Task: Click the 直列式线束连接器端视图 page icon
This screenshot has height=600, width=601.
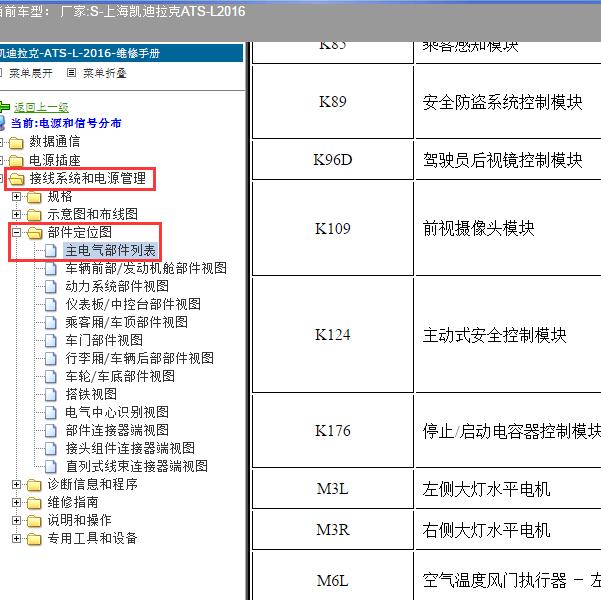Action: pyautogui.click(x=51, y=467)
